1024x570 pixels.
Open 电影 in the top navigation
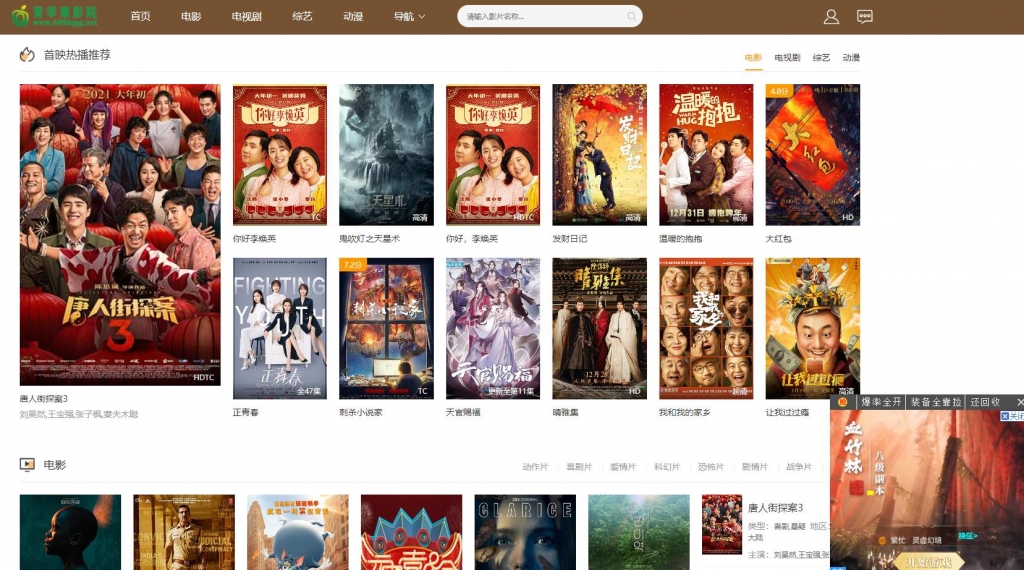pyautogui.click(x=191, y=16)
